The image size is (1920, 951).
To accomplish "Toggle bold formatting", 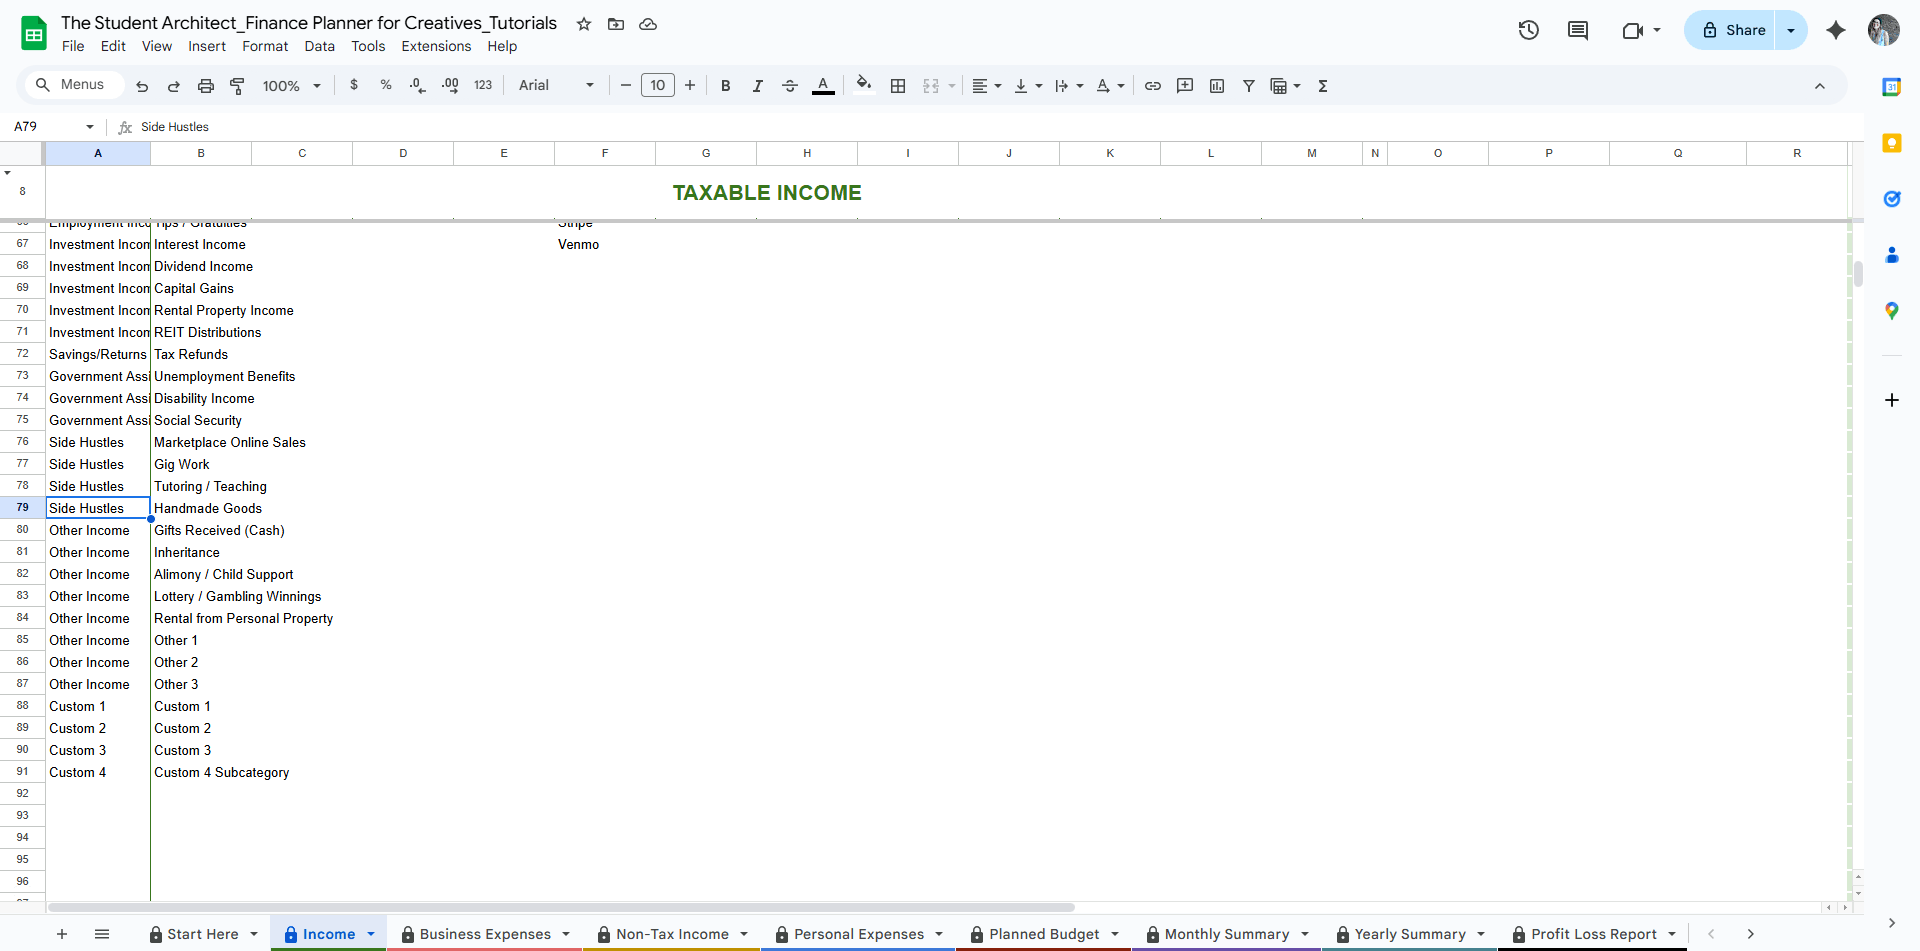I will [x=726, y=86].
